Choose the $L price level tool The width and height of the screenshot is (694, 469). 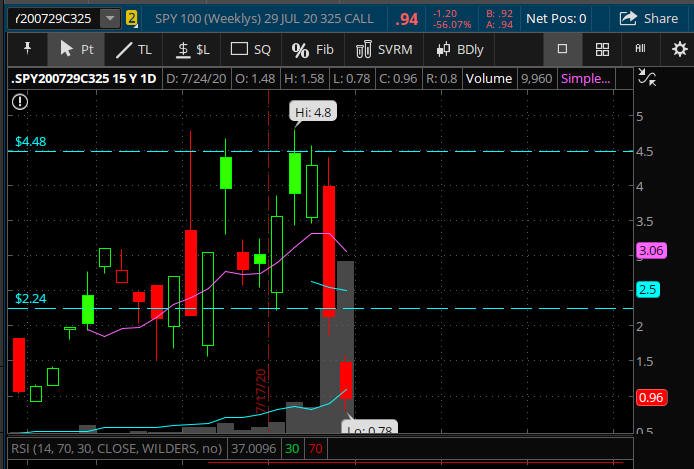(192, 49)
